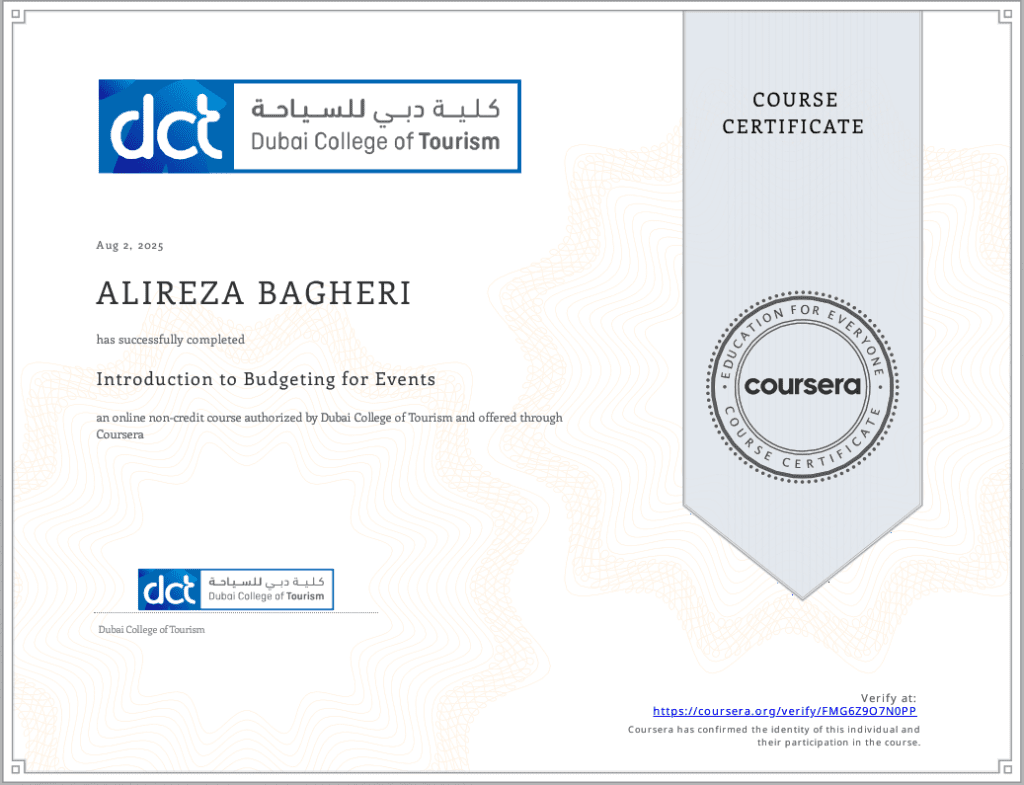
Task: Select the name ALIREZA BAGHERI
Action: [254, 293]
